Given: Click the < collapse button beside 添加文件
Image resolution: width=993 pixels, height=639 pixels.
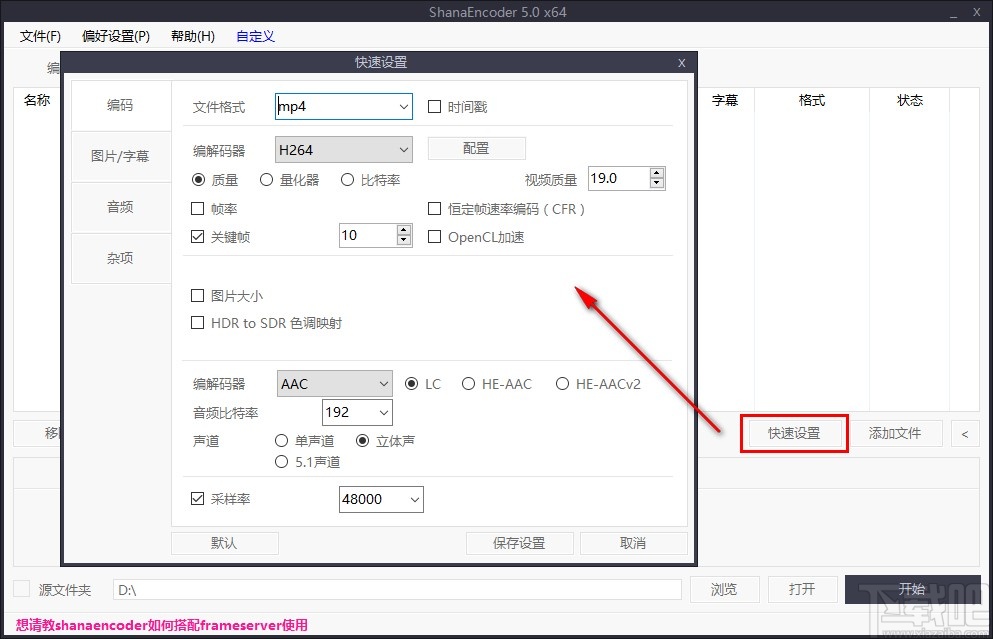Looking at the screenshot, I should click(965, 434).
